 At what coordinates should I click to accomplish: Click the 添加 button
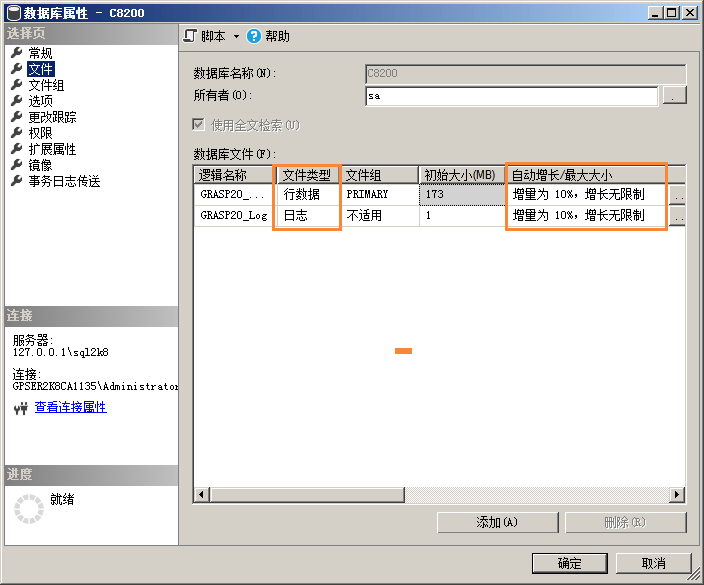pyautogui.click(x=497, y=523)
